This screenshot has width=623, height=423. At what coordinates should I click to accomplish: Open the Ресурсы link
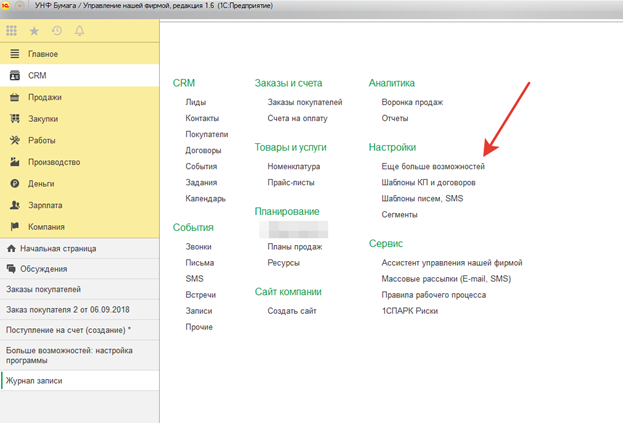coord(283,263)
